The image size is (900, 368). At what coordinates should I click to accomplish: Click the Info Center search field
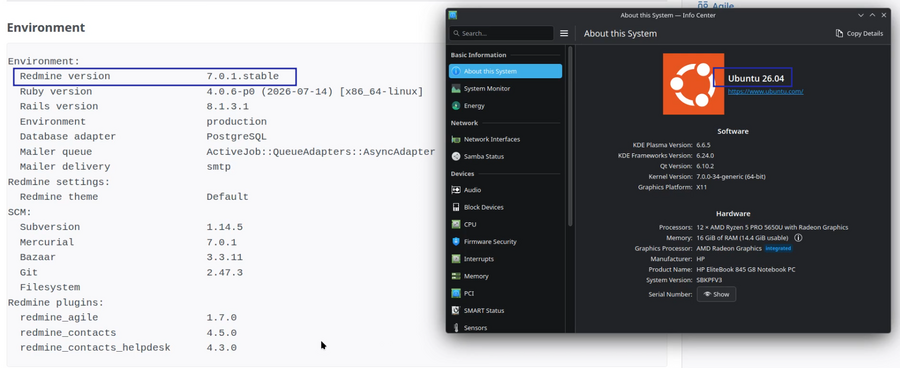501,33
